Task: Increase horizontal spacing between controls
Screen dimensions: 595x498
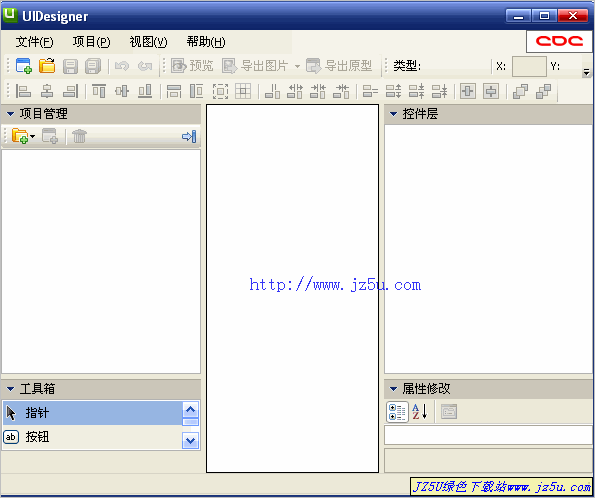Action: (x=295, y=91)
